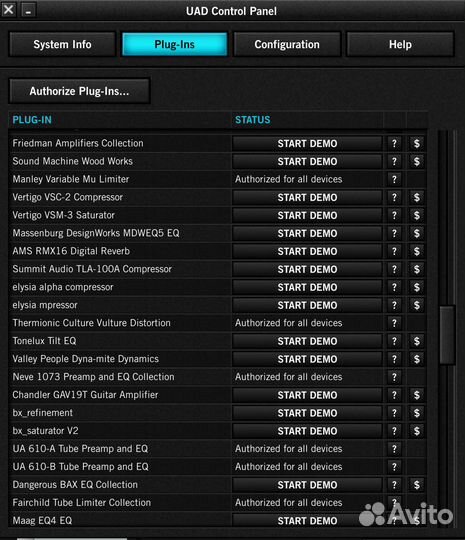
Task: Buy Sound Machine Wood Works via dollar icon
Action: tap(417, 161)
